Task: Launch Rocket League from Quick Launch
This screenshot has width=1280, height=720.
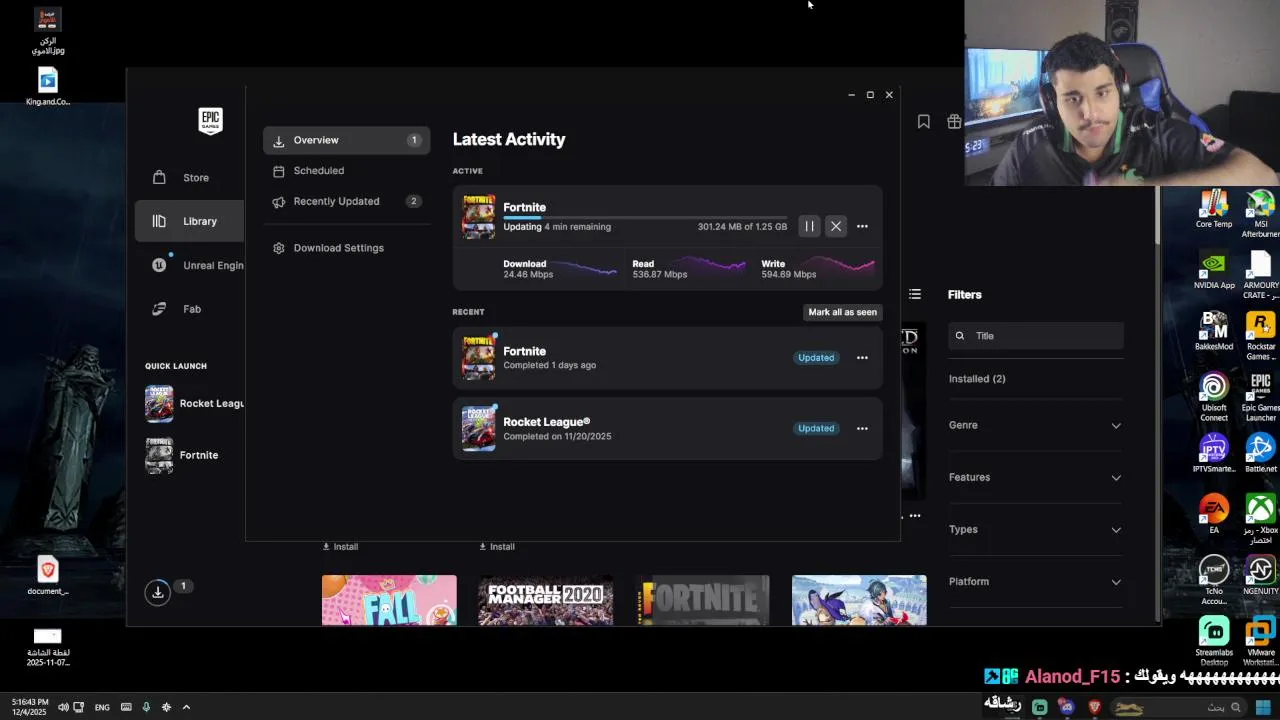Action: click(x=194, y=404)
